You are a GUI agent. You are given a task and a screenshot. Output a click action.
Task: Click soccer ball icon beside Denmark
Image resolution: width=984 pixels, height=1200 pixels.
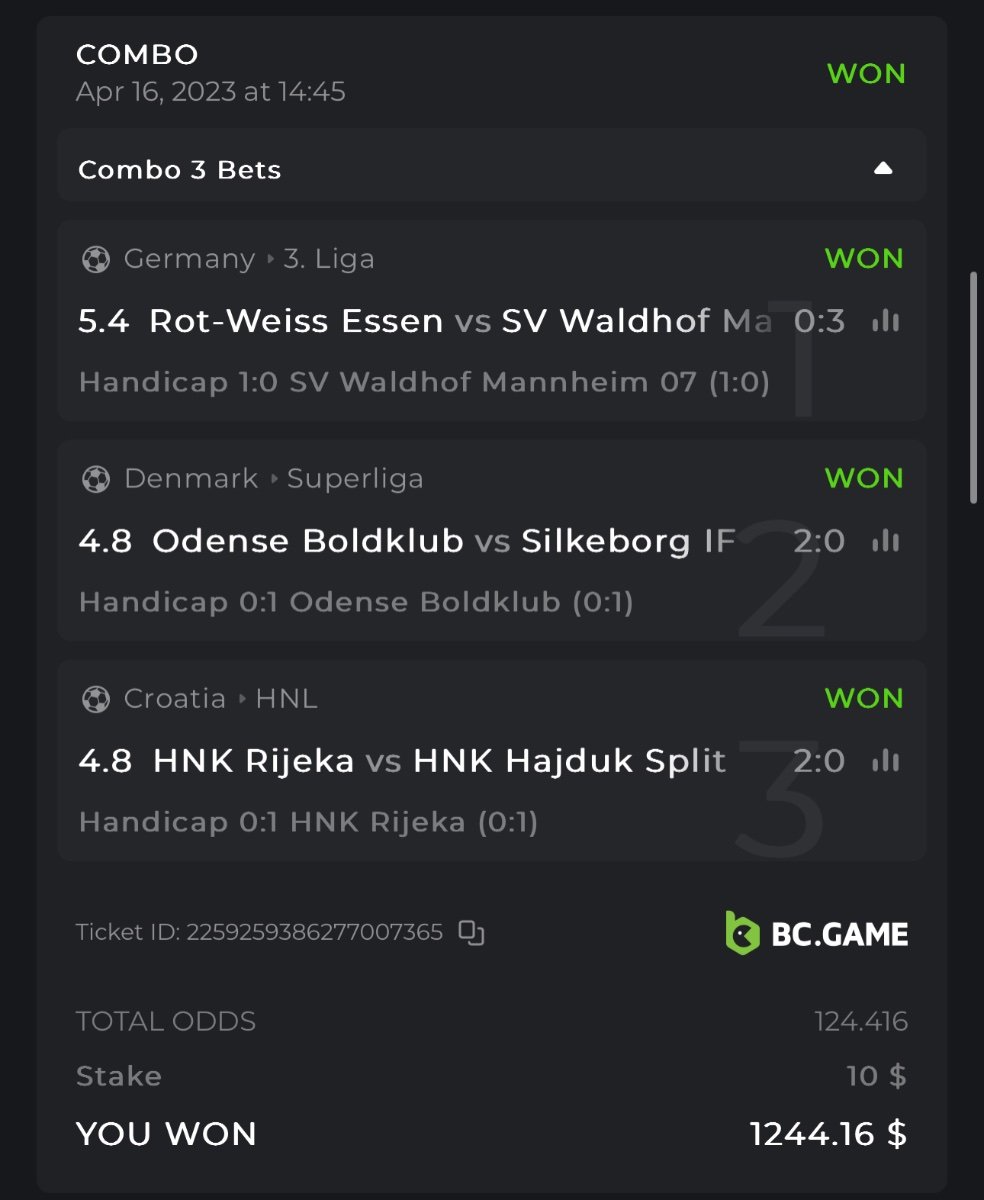point(95,479)
